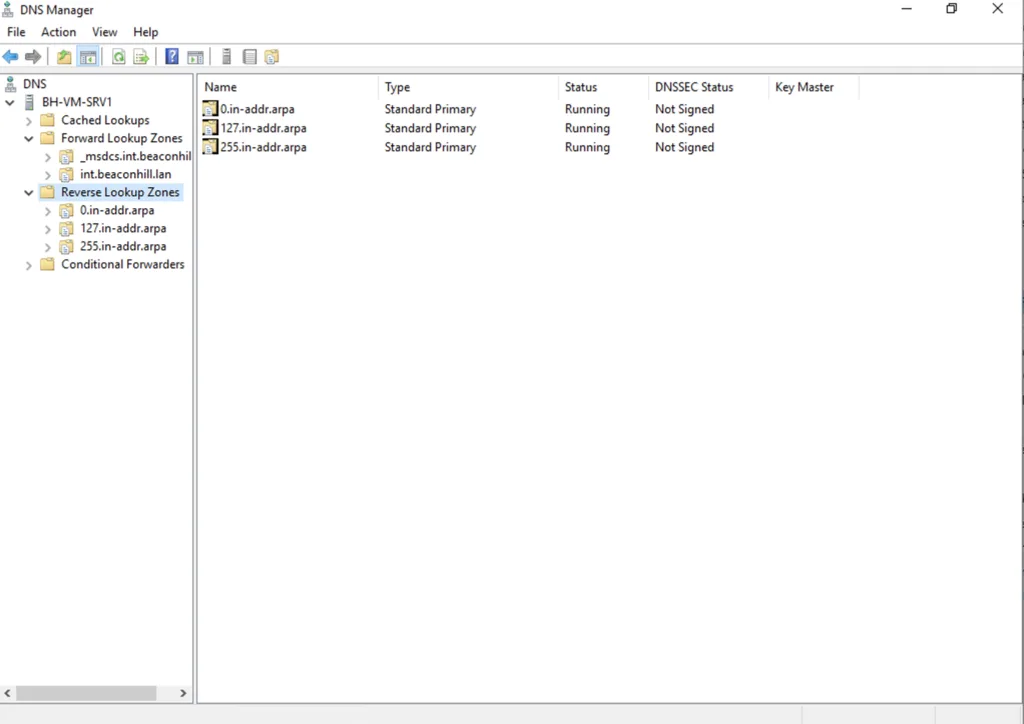Expand 127.in-addr.arpa node in the tree
Screen dimensions: 1024x724
(x=48, y=229)
